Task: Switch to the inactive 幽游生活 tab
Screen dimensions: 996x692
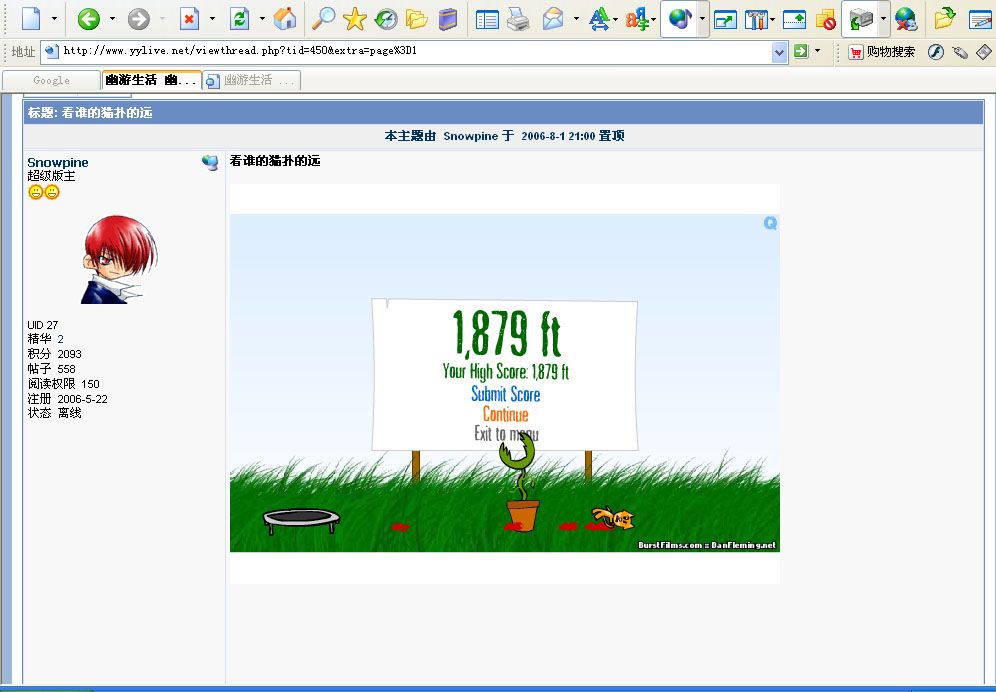Action: [252, 80]
